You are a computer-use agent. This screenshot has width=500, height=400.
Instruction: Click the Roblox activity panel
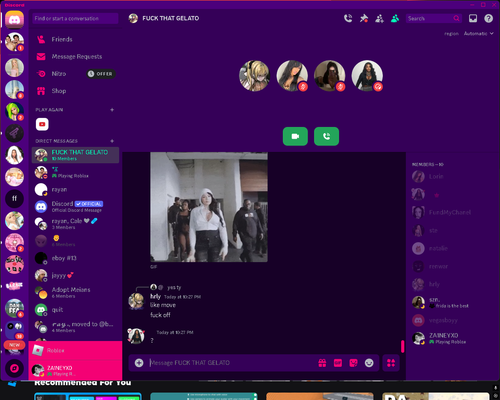[x=75, y=350]
